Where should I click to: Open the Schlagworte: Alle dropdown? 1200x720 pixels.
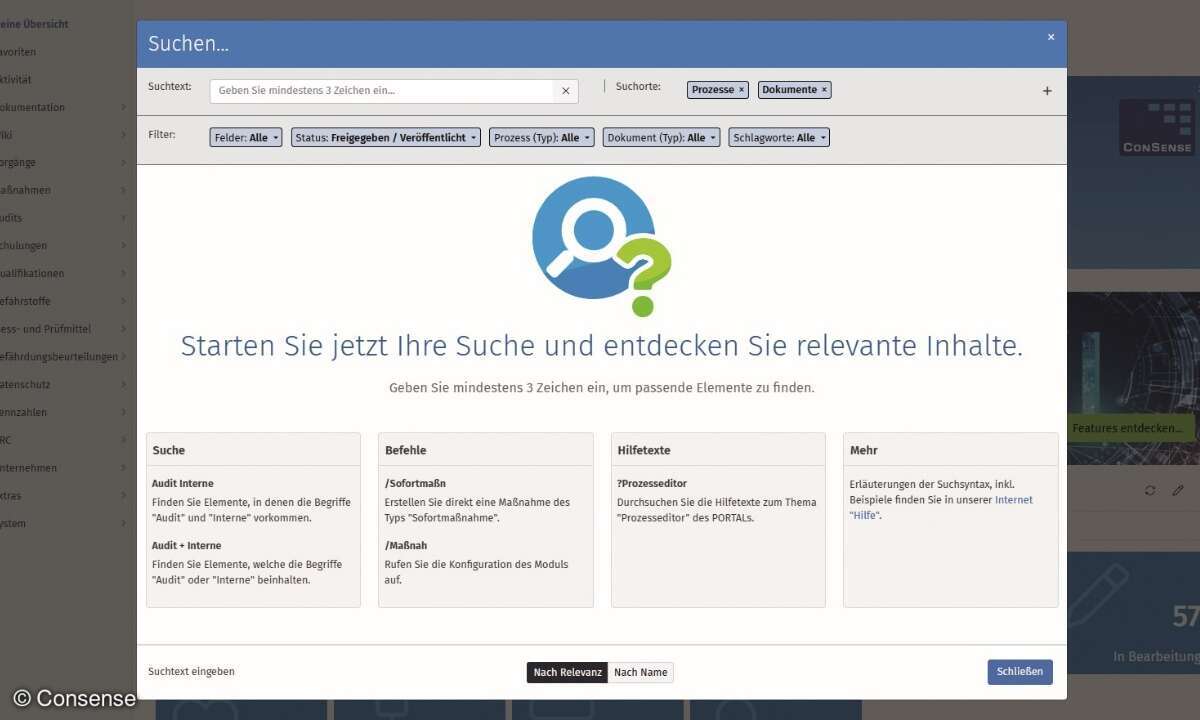[779, 138]
